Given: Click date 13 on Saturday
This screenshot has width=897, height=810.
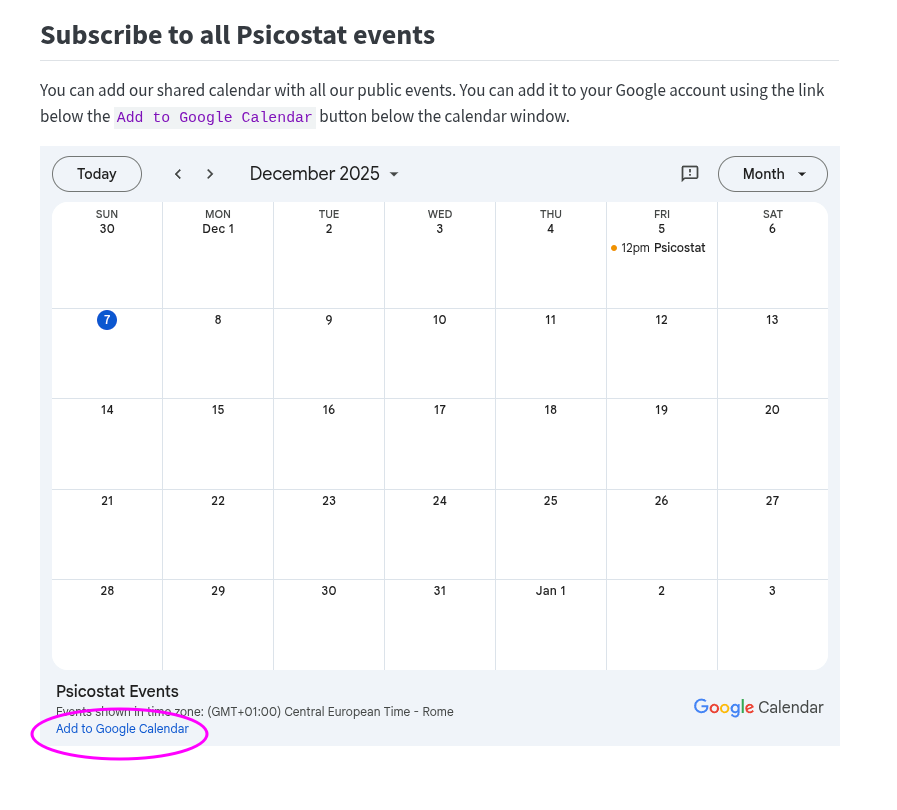Looking at the screenshot, I should coord(772,320).
